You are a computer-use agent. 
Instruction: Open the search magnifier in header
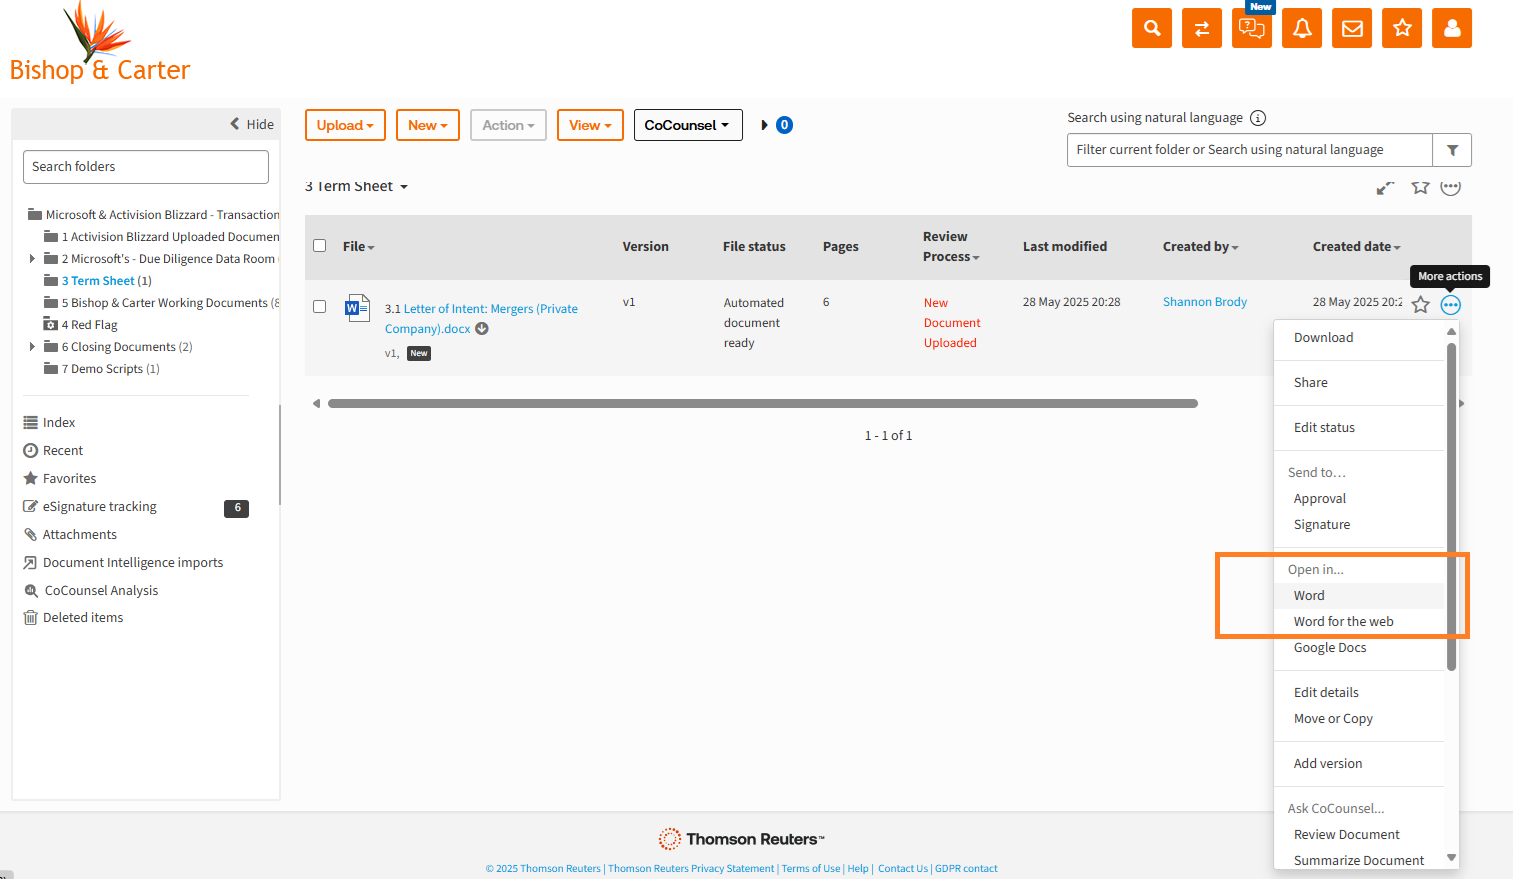click(x=1152, y=28)
